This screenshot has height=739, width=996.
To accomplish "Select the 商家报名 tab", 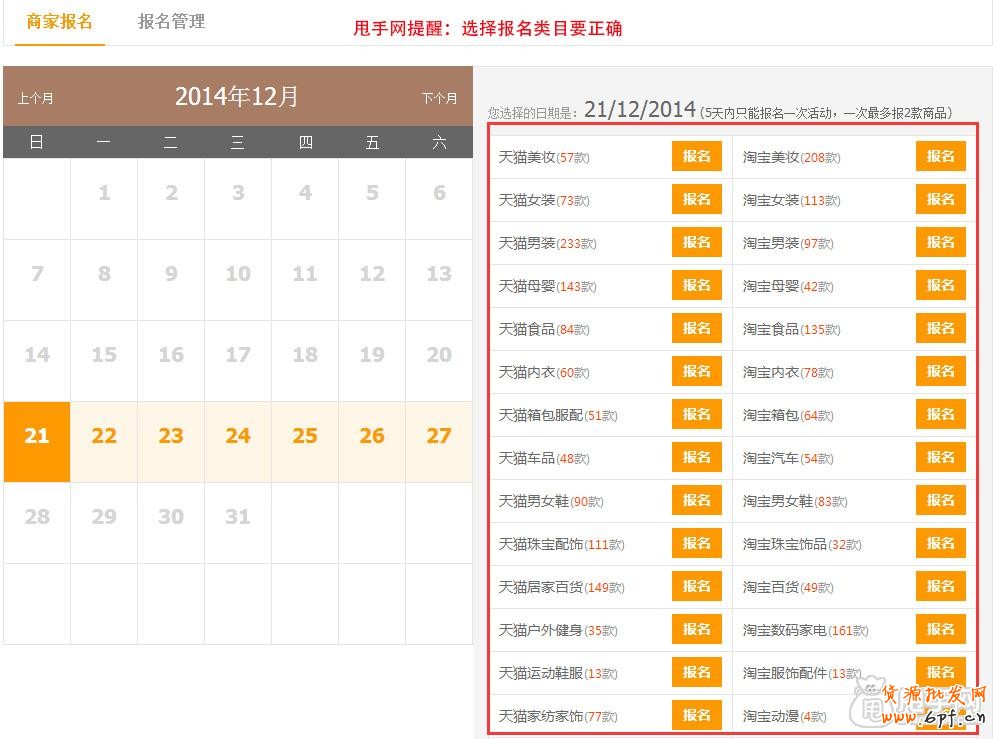I will (x=60, y=22).
